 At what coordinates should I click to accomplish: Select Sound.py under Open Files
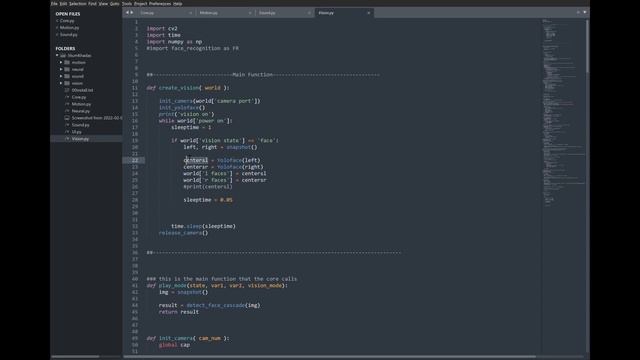click(69, 35)
